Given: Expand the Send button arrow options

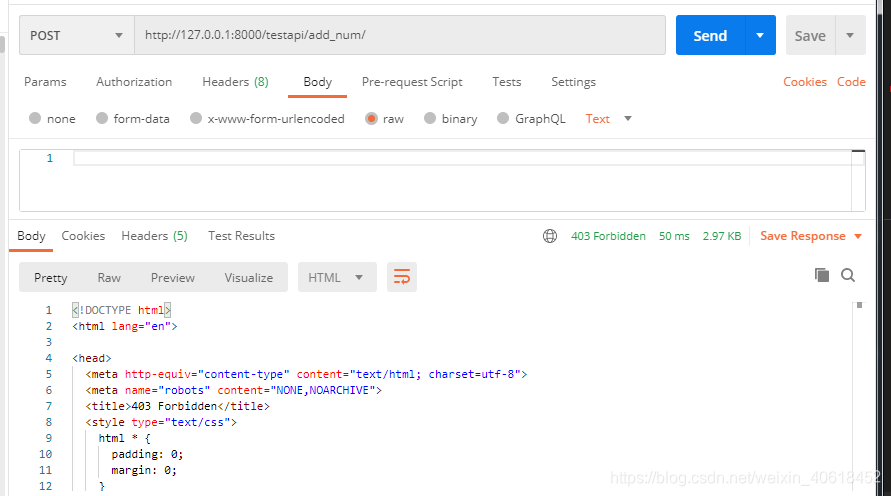Looking at the screenshot, I should pos(760,35).
